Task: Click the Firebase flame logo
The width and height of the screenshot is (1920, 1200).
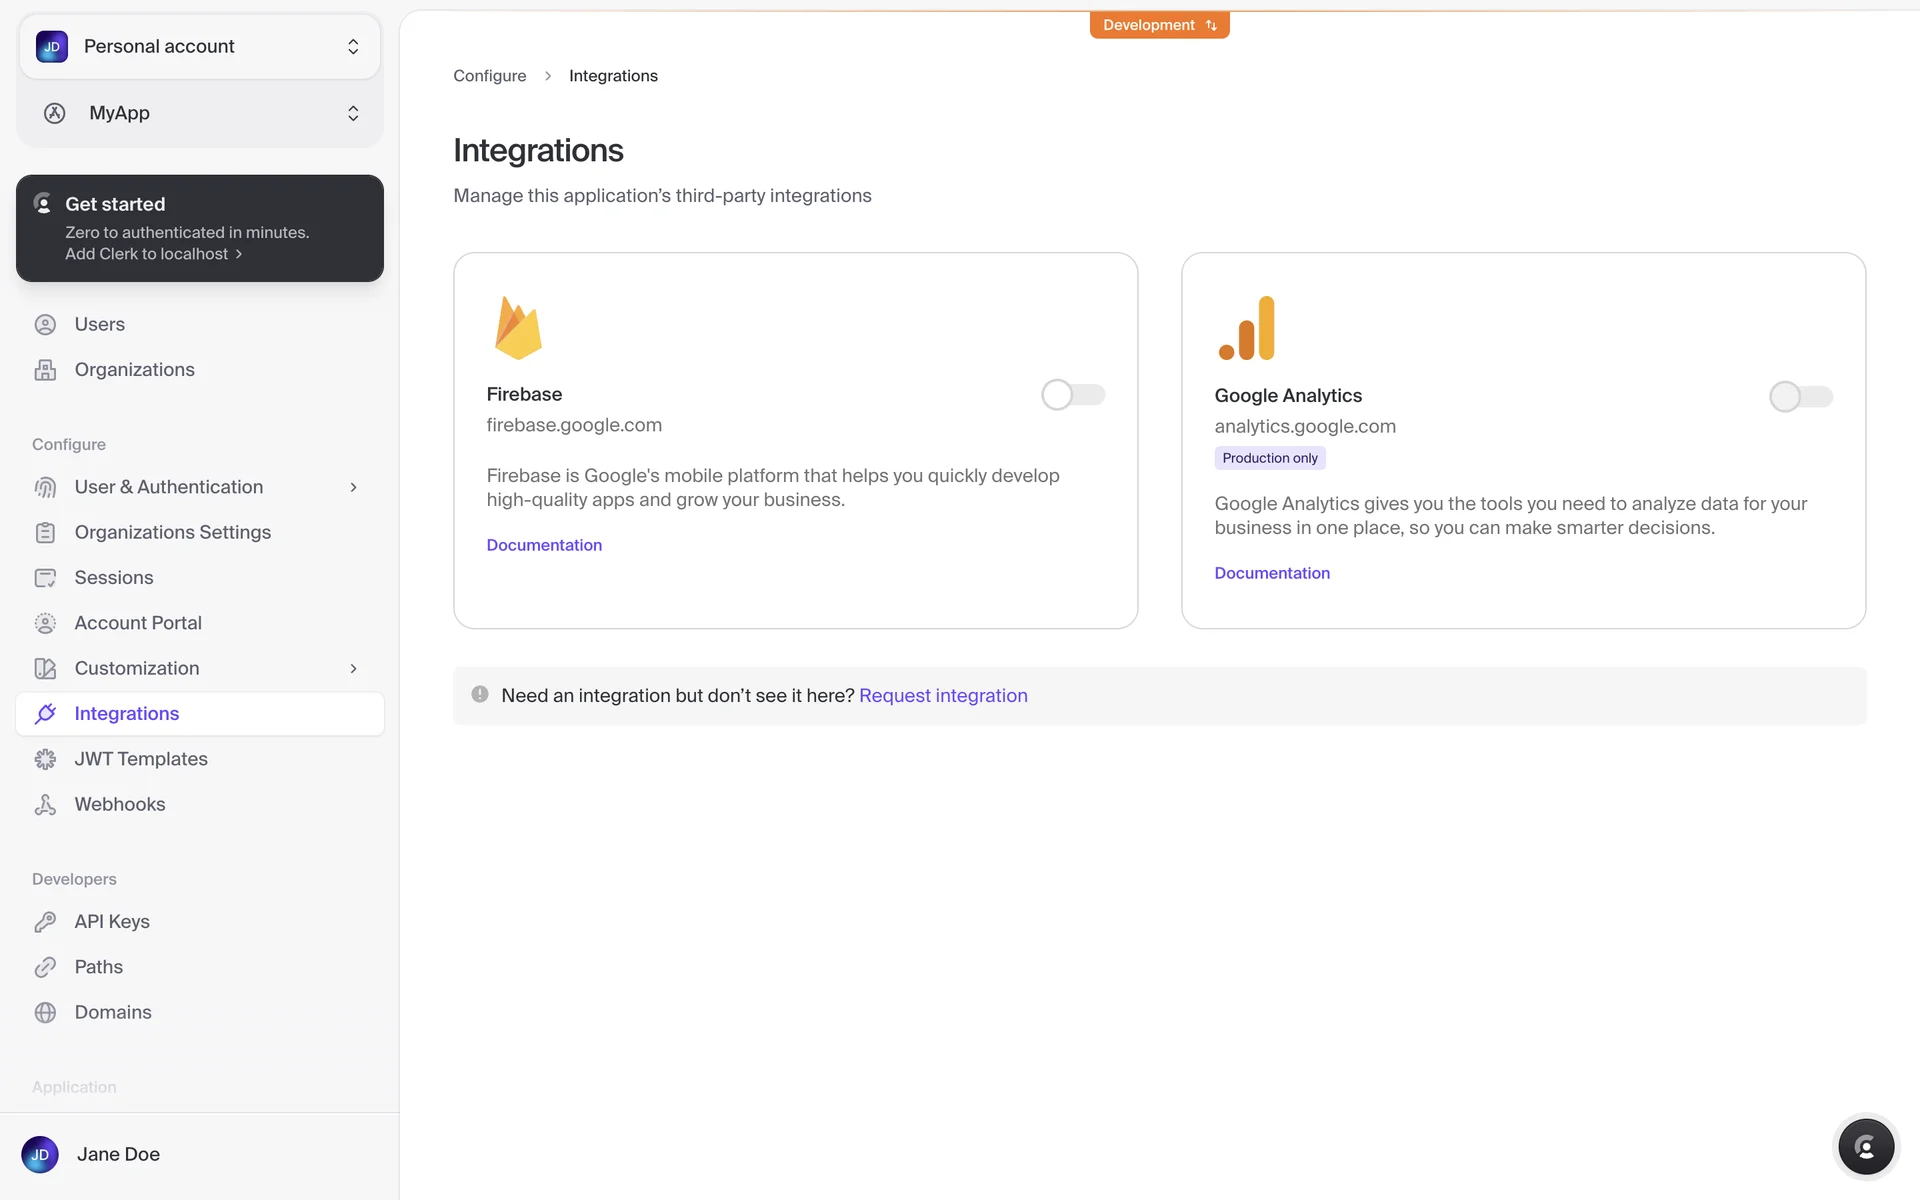Action: [518, 328]
